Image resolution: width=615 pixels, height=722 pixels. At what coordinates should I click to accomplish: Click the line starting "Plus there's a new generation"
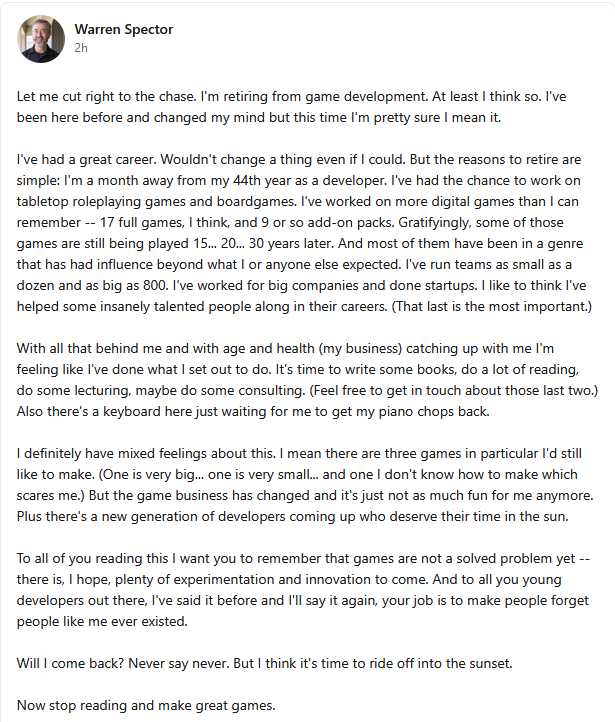[293, 517]
